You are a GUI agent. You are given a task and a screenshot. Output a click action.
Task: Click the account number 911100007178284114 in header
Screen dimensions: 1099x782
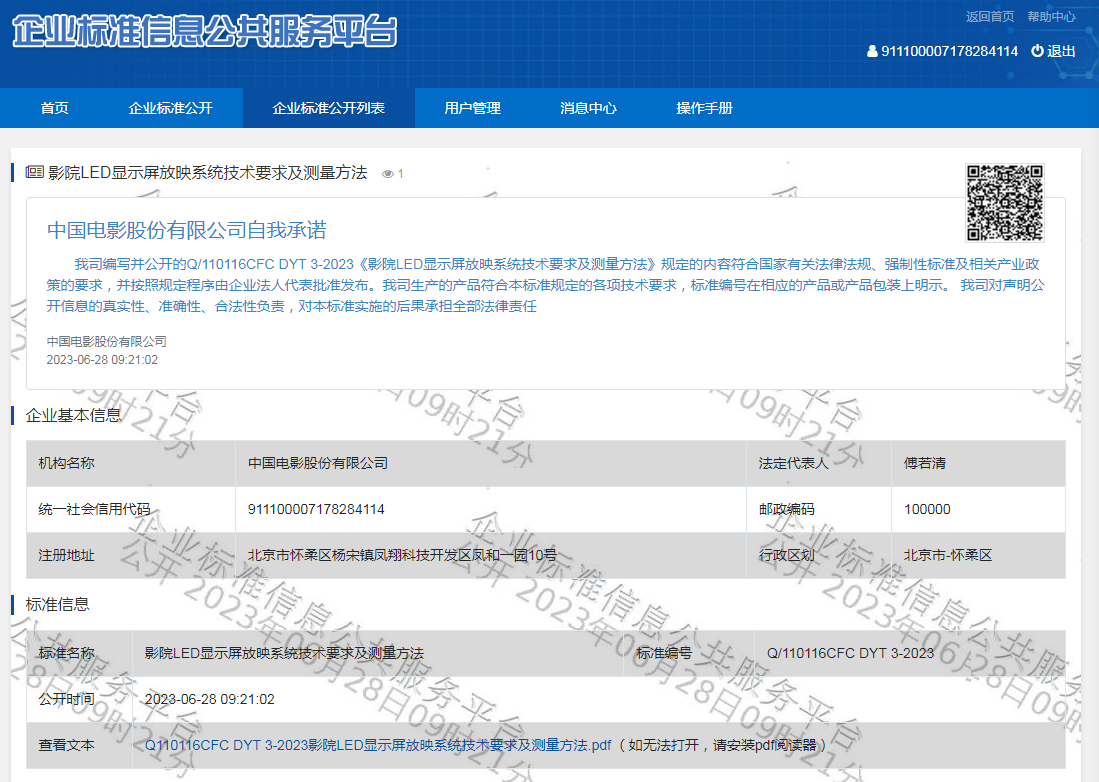pyautogui.click(x=950, y=51)
